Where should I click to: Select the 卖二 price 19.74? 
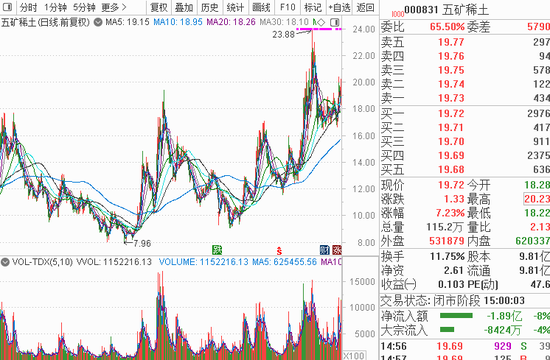[451, 84]
